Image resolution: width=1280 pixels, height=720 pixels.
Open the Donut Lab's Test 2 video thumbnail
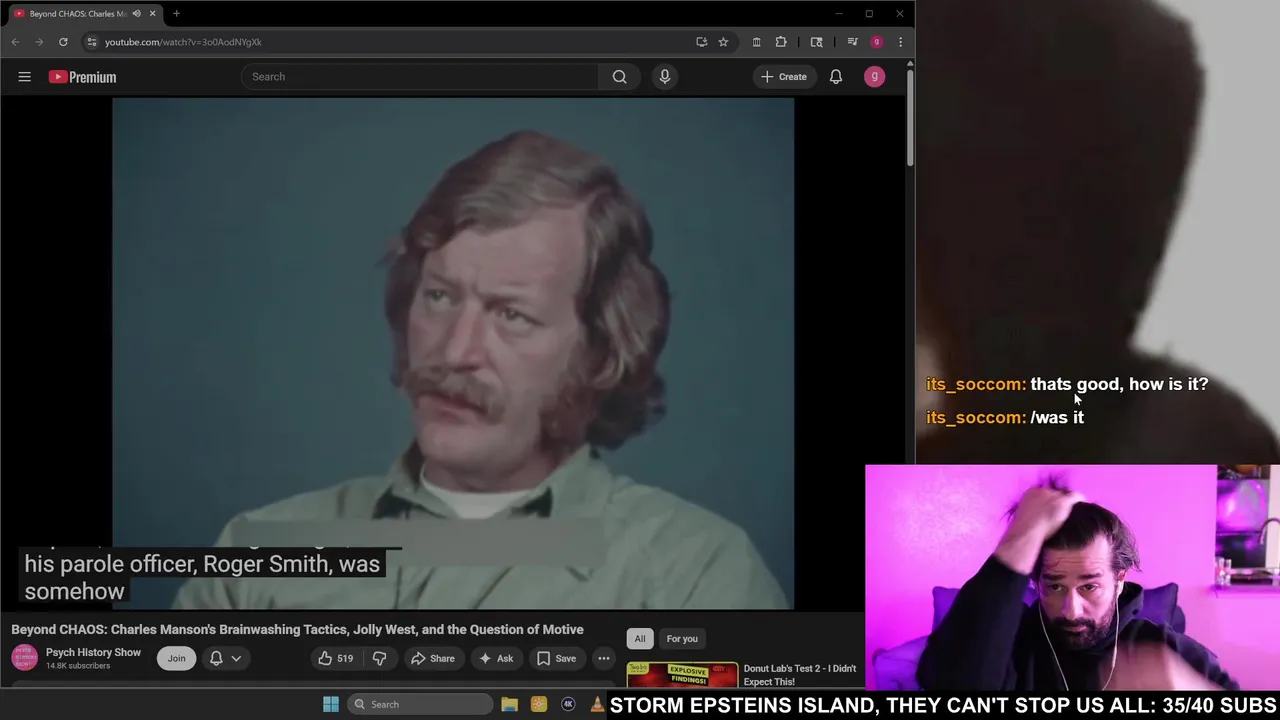682,675
